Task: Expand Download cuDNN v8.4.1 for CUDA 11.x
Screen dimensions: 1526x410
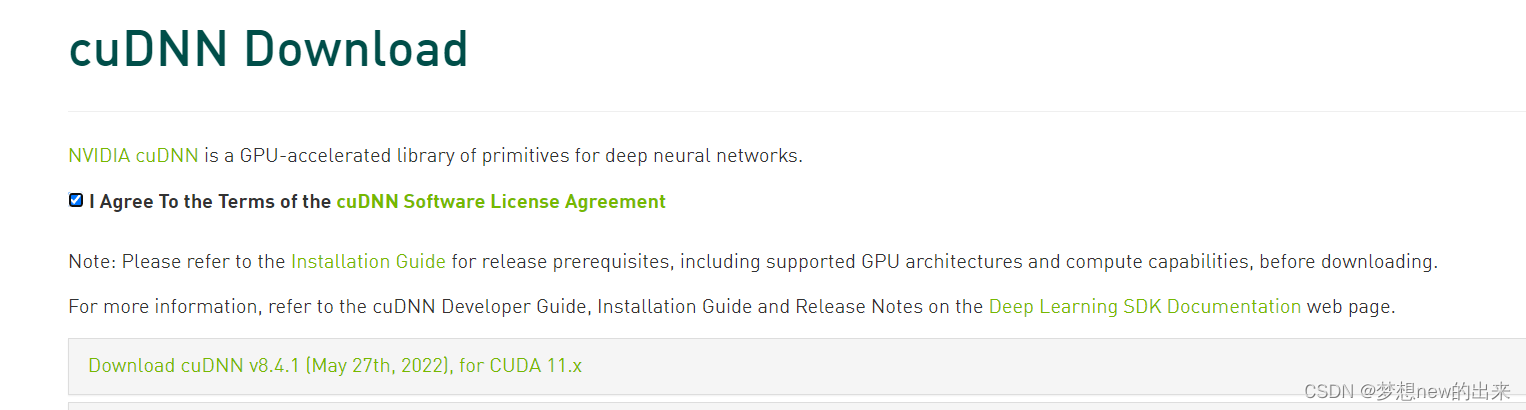Action: [x=335, y=366]
